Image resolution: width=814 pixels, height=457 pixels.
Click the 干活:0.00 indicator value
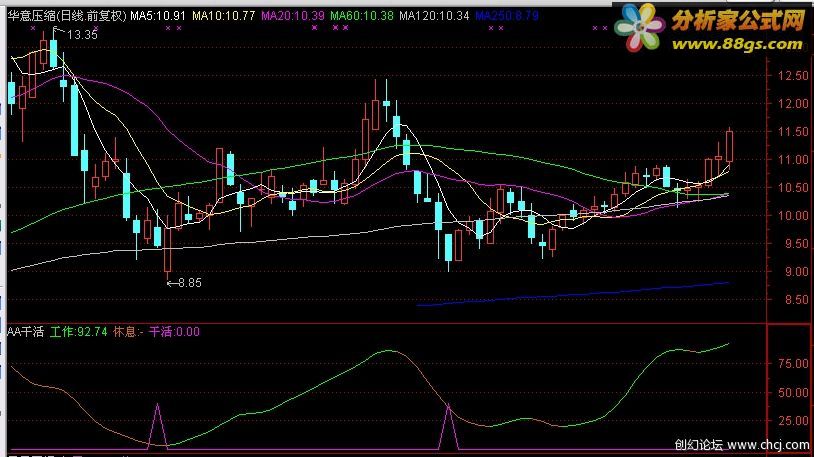(x=174, y=332)
